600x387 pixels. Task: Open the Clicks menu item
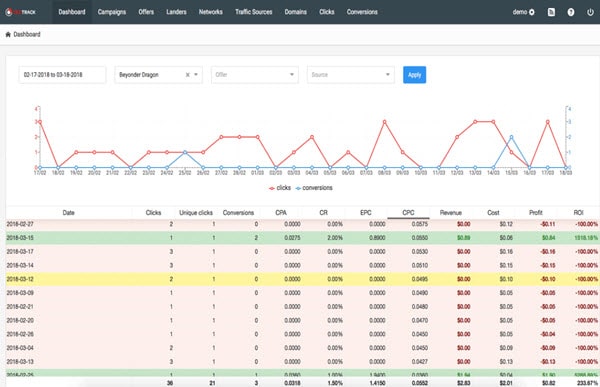point(327,12)
